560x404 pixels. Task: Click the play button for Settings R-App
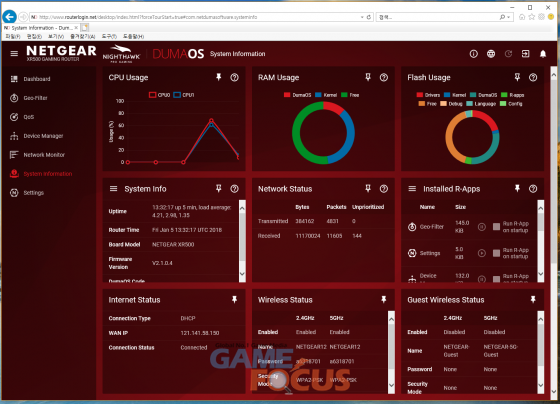tap(481, 253)
